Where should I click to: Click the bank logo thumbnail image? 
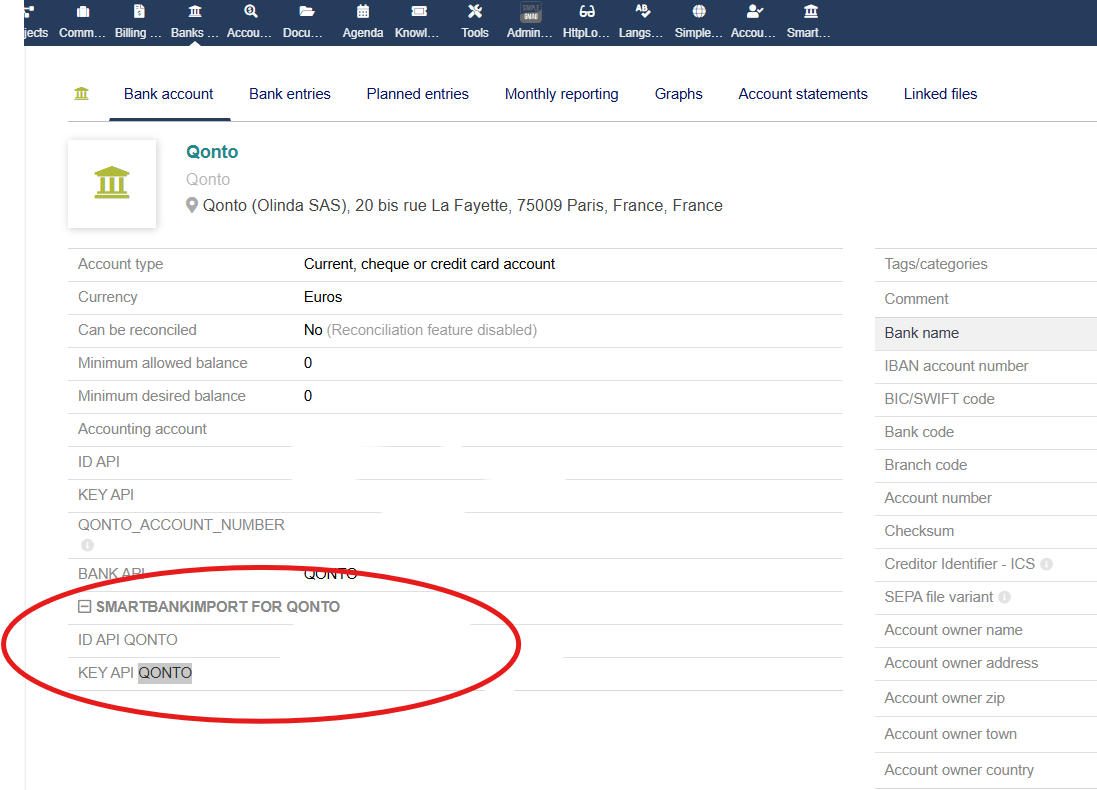click(112, 184)
